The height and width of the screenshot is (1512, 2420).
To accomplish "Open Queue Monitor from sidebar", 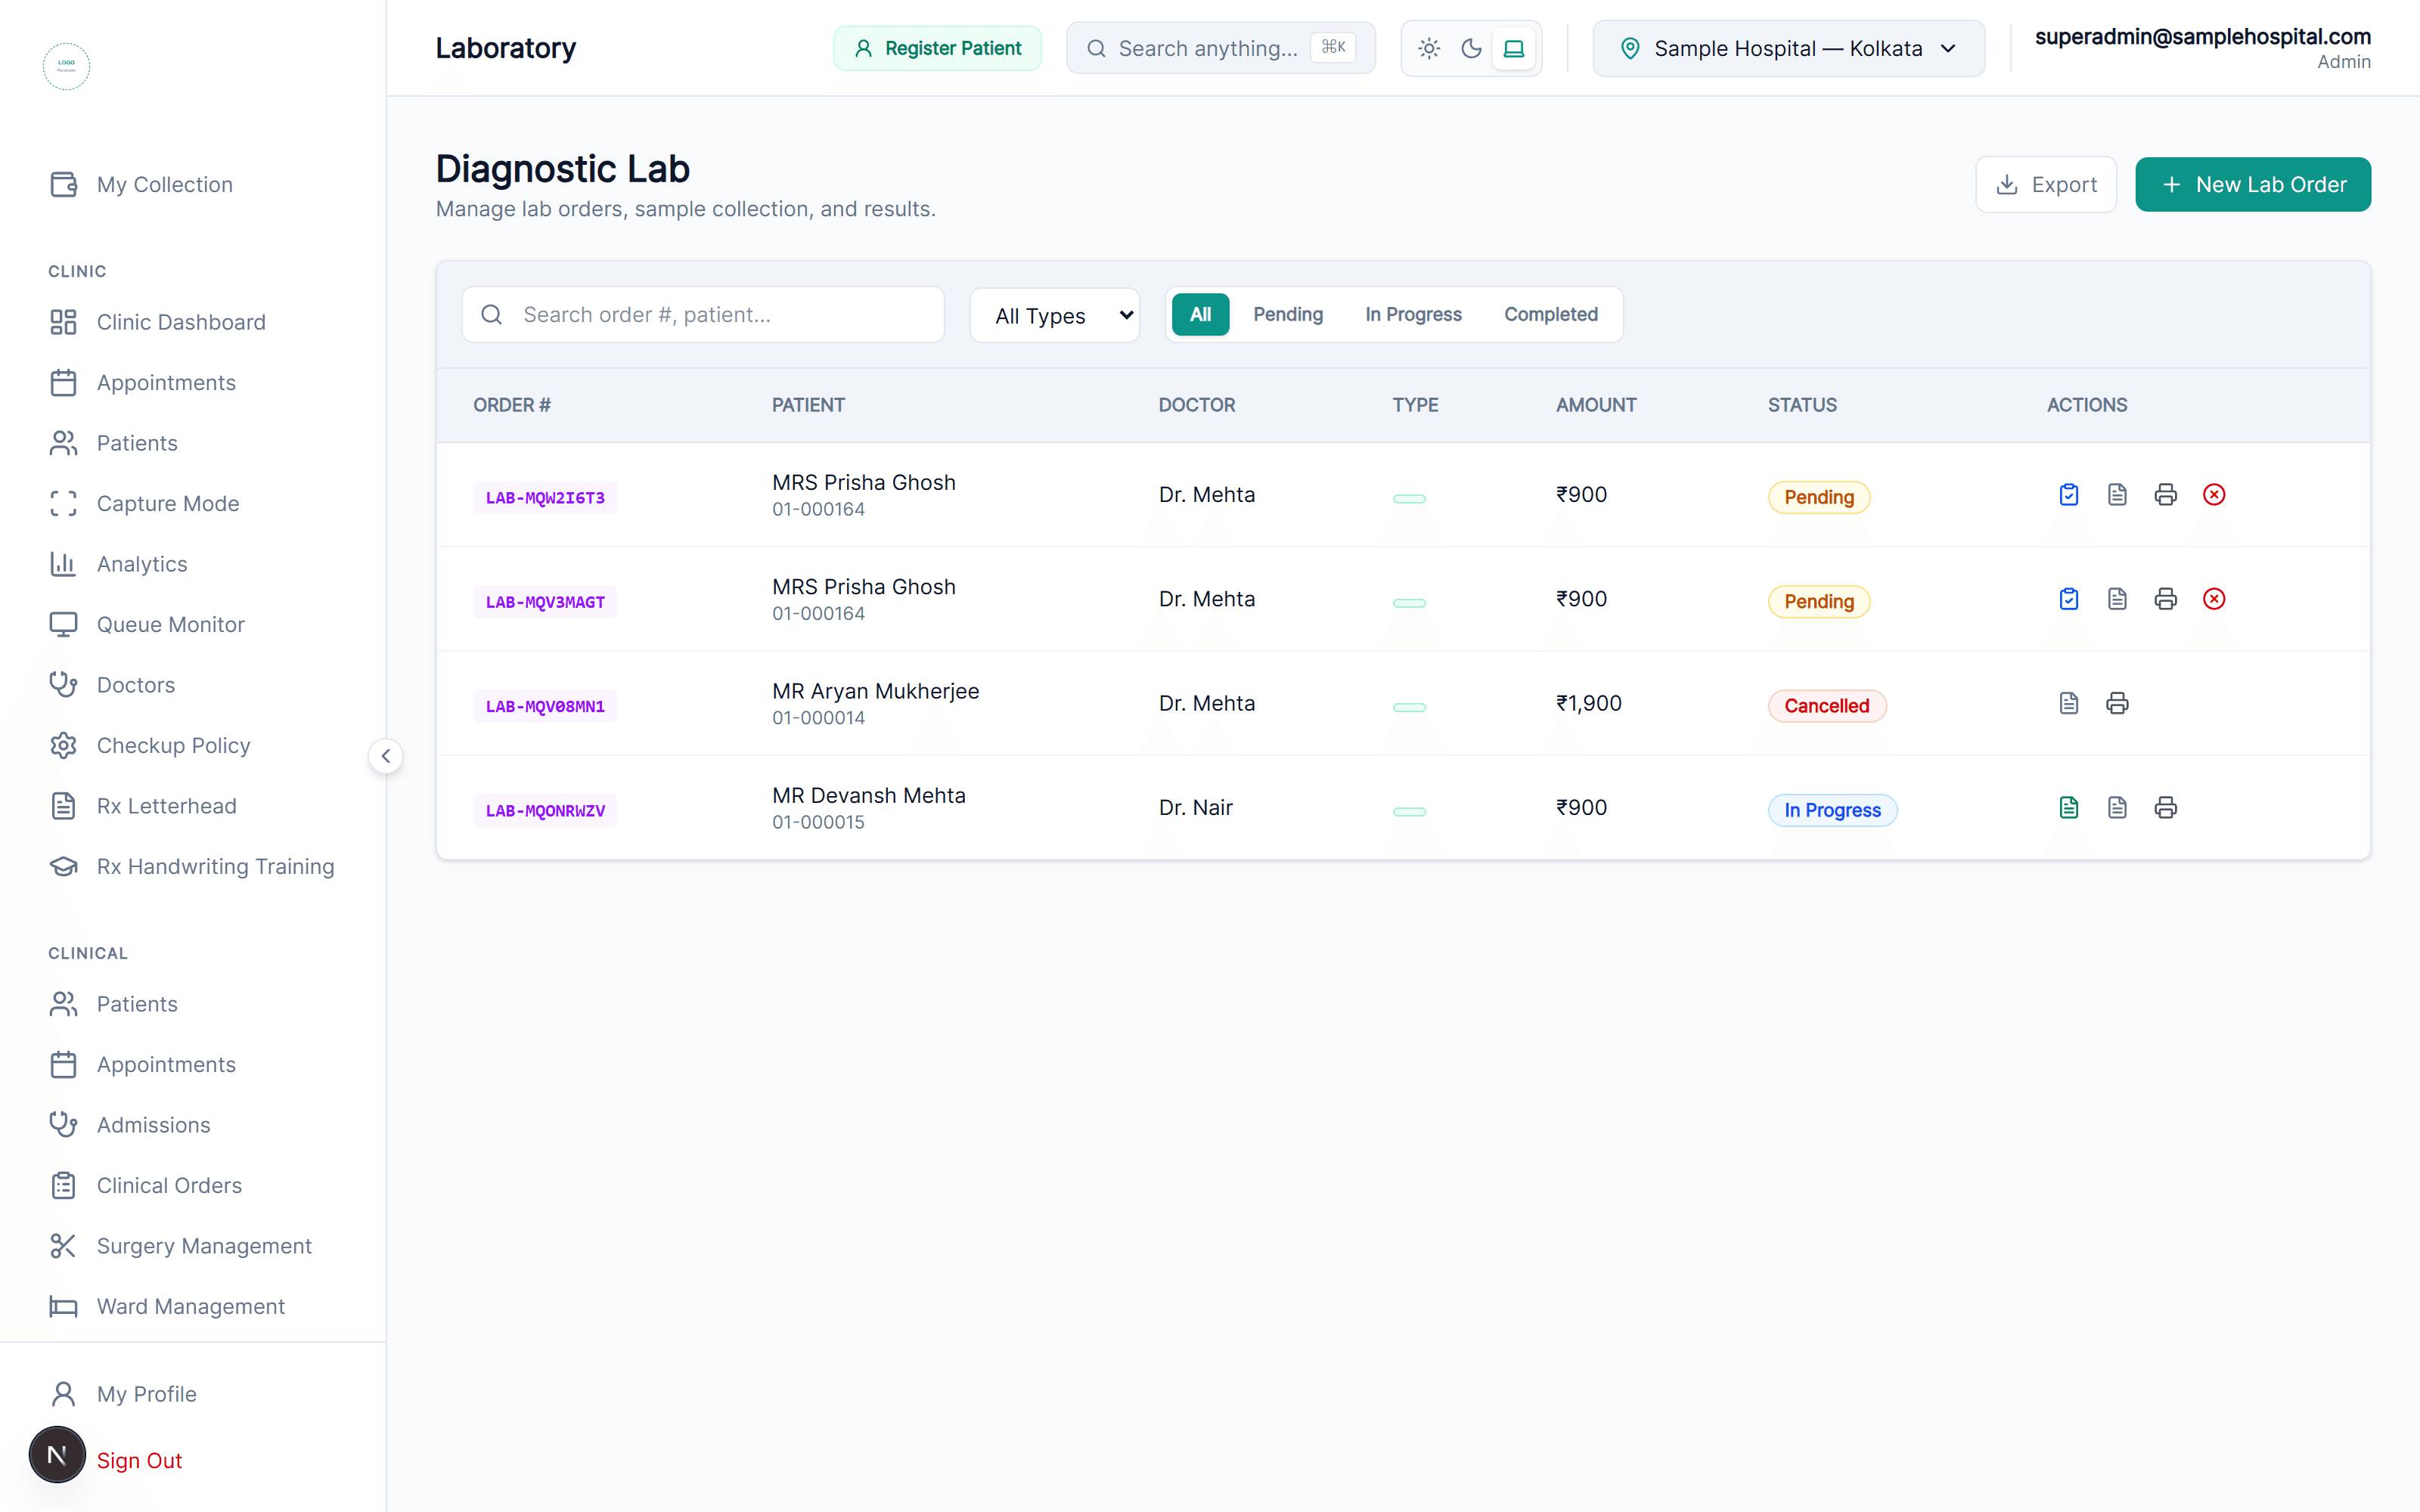I will tap(170, 624).
